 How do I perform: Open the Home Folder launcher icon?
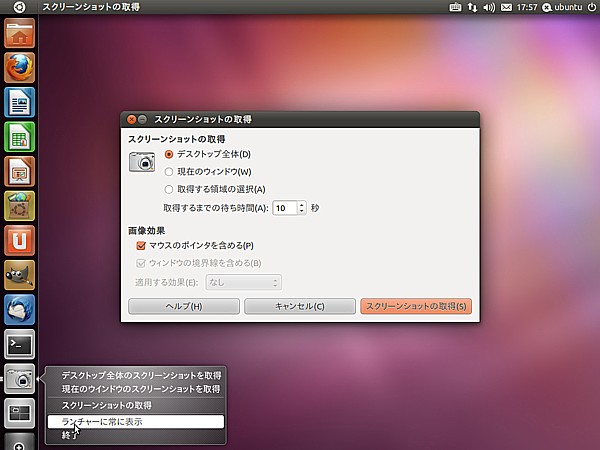pyautogui.click(x=20, y=33)
